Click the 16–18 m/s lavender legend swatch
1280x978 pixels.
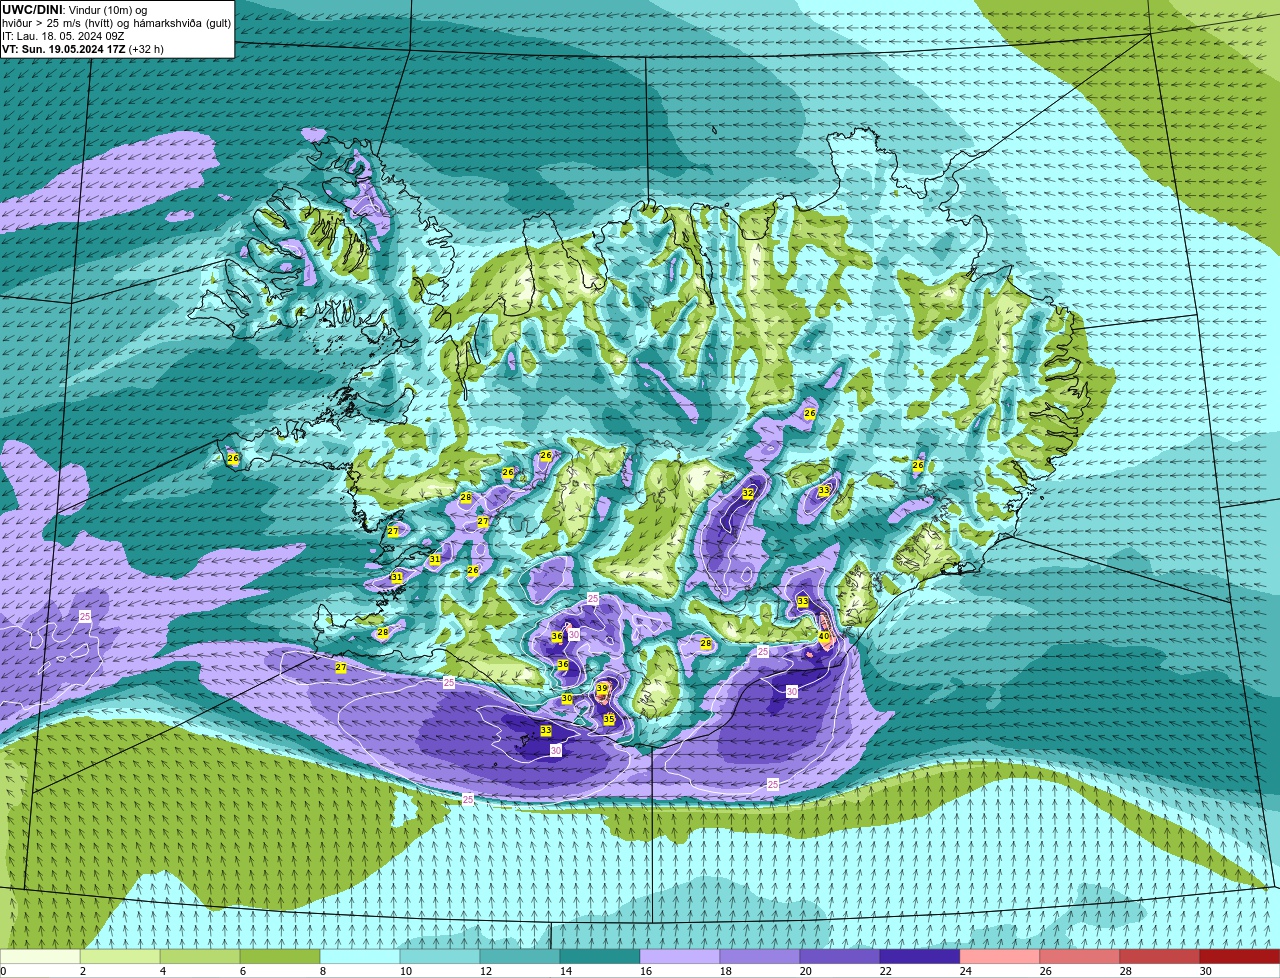[681, 957]
